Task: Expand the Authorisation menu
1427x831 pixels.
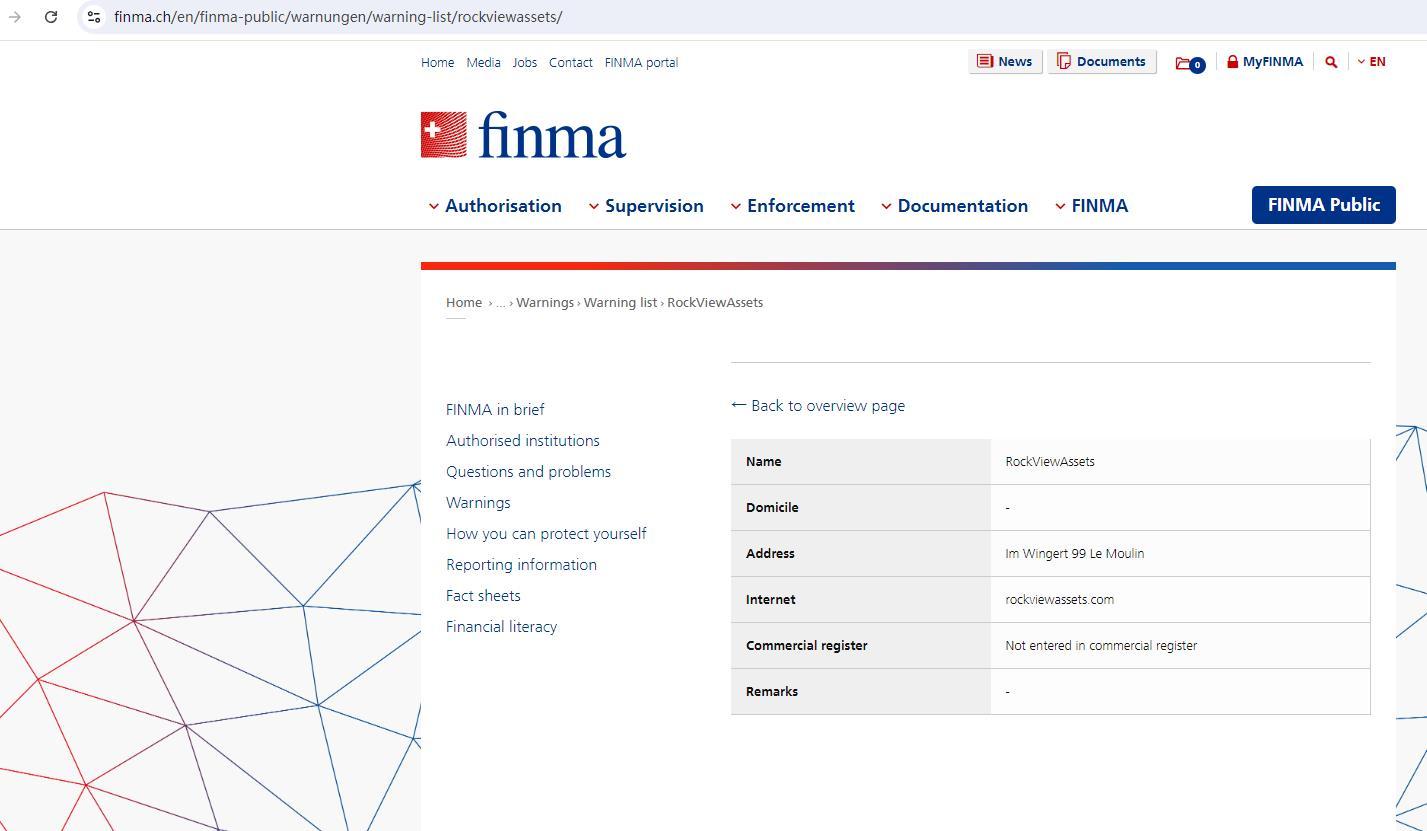Action: 495,206
